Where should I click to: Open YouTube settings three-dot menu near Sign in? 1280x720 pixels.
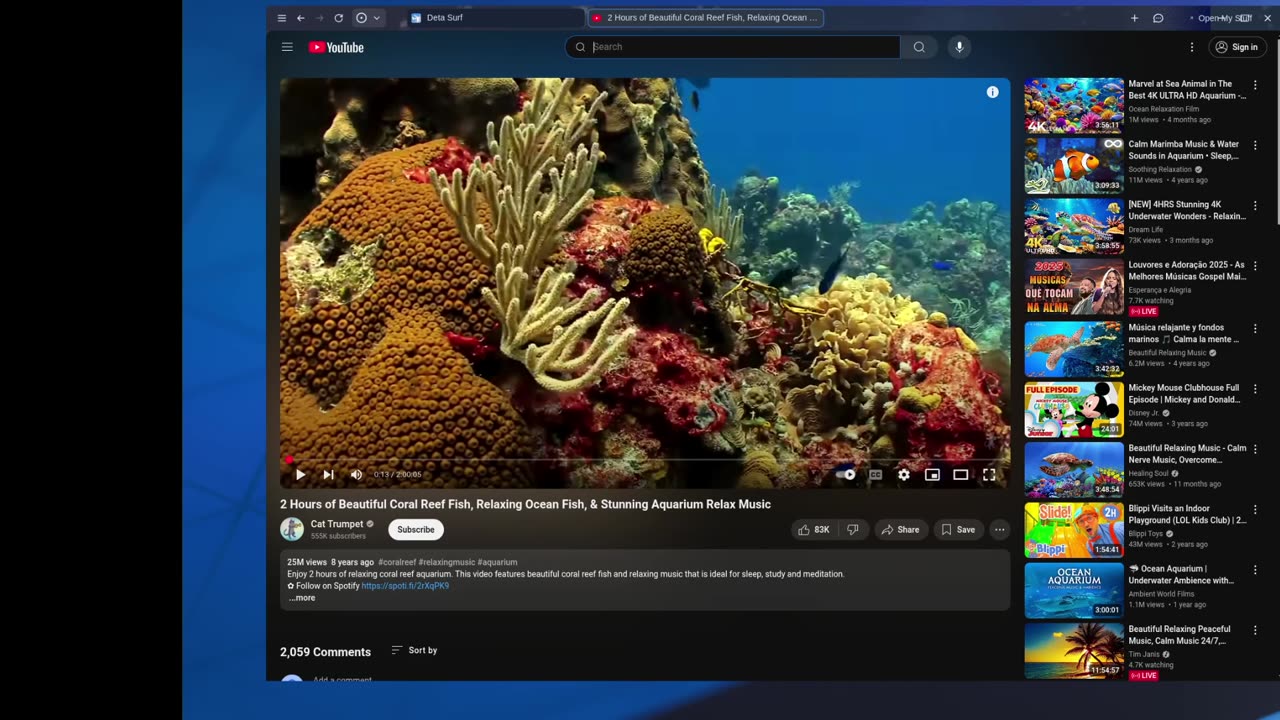pyautogui.click(x=1191, y=47)
